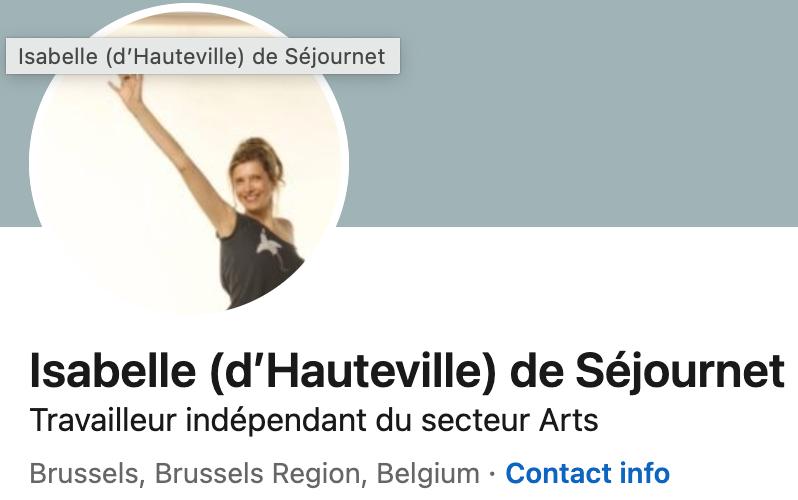The height and width of the screenshot is (500, 798).
Task: Click the dot separator before Contact info
Action: tap(492, 475)
